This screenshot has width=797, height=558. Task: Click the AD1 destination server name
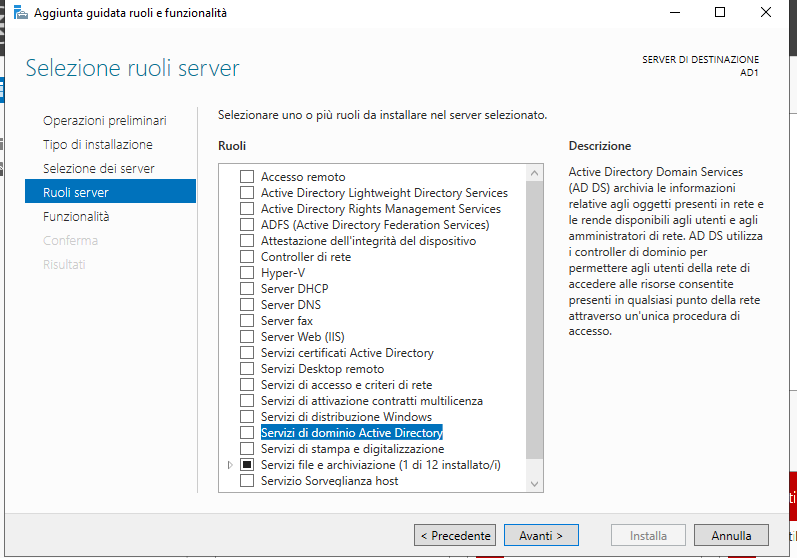coord(749,73)
